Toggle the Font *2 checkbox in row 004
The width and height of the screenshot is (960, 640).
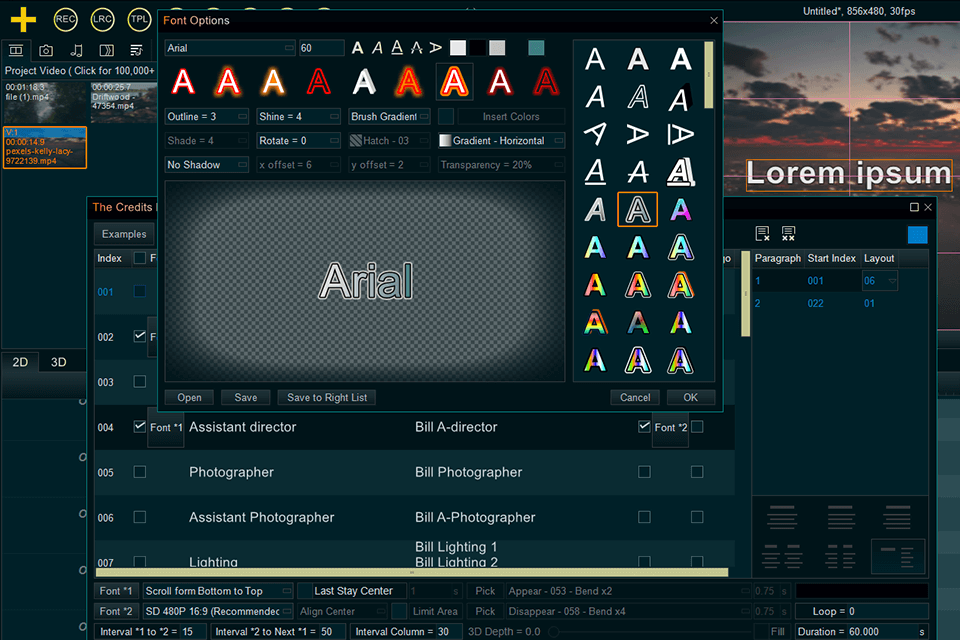pyautogui.click(x=643, y=426)
